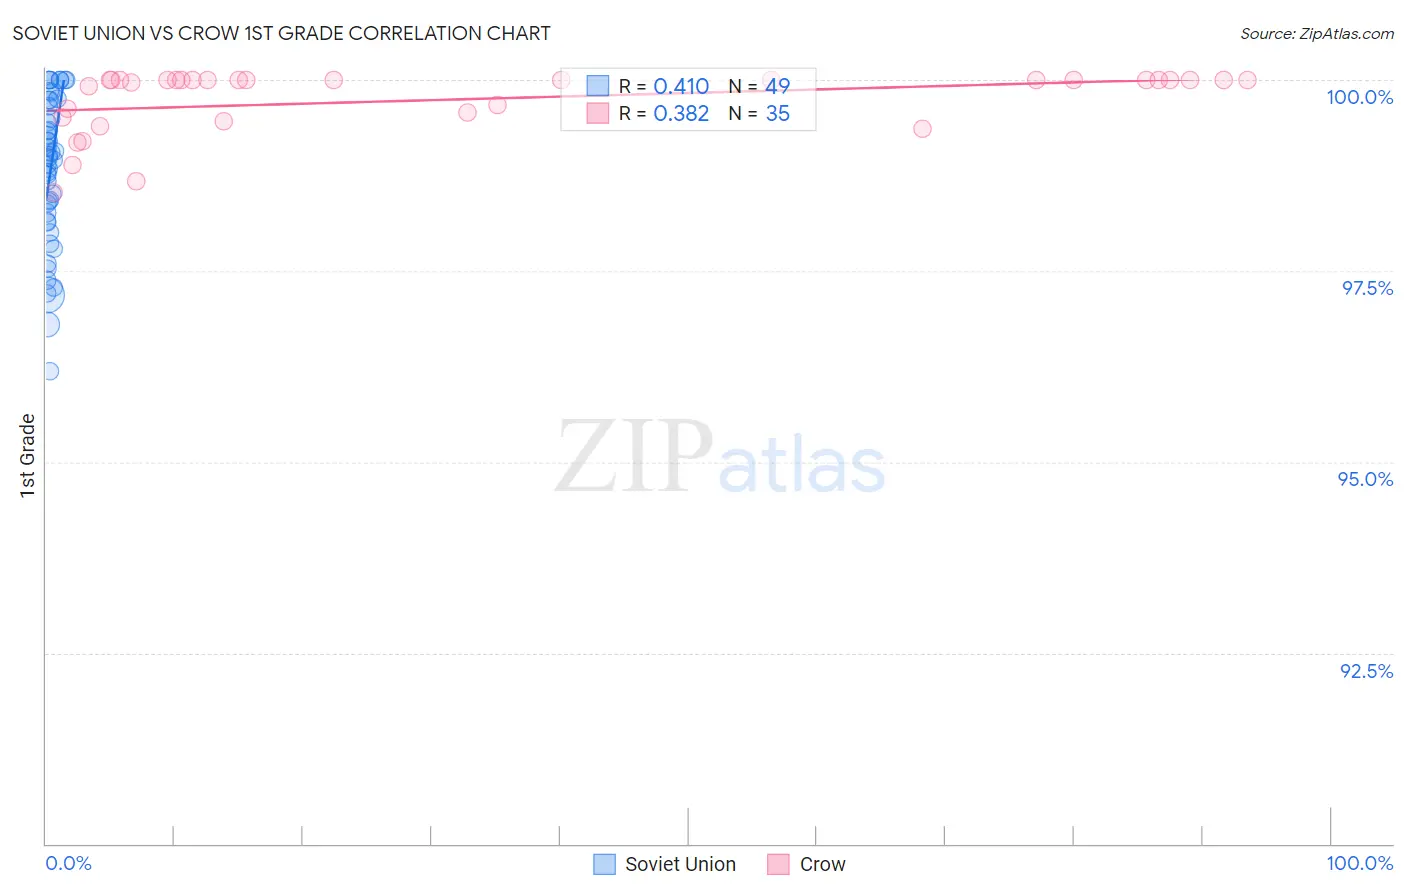
Task: Click the 0.0% x-axis label
Action: (x=68, y=863)
